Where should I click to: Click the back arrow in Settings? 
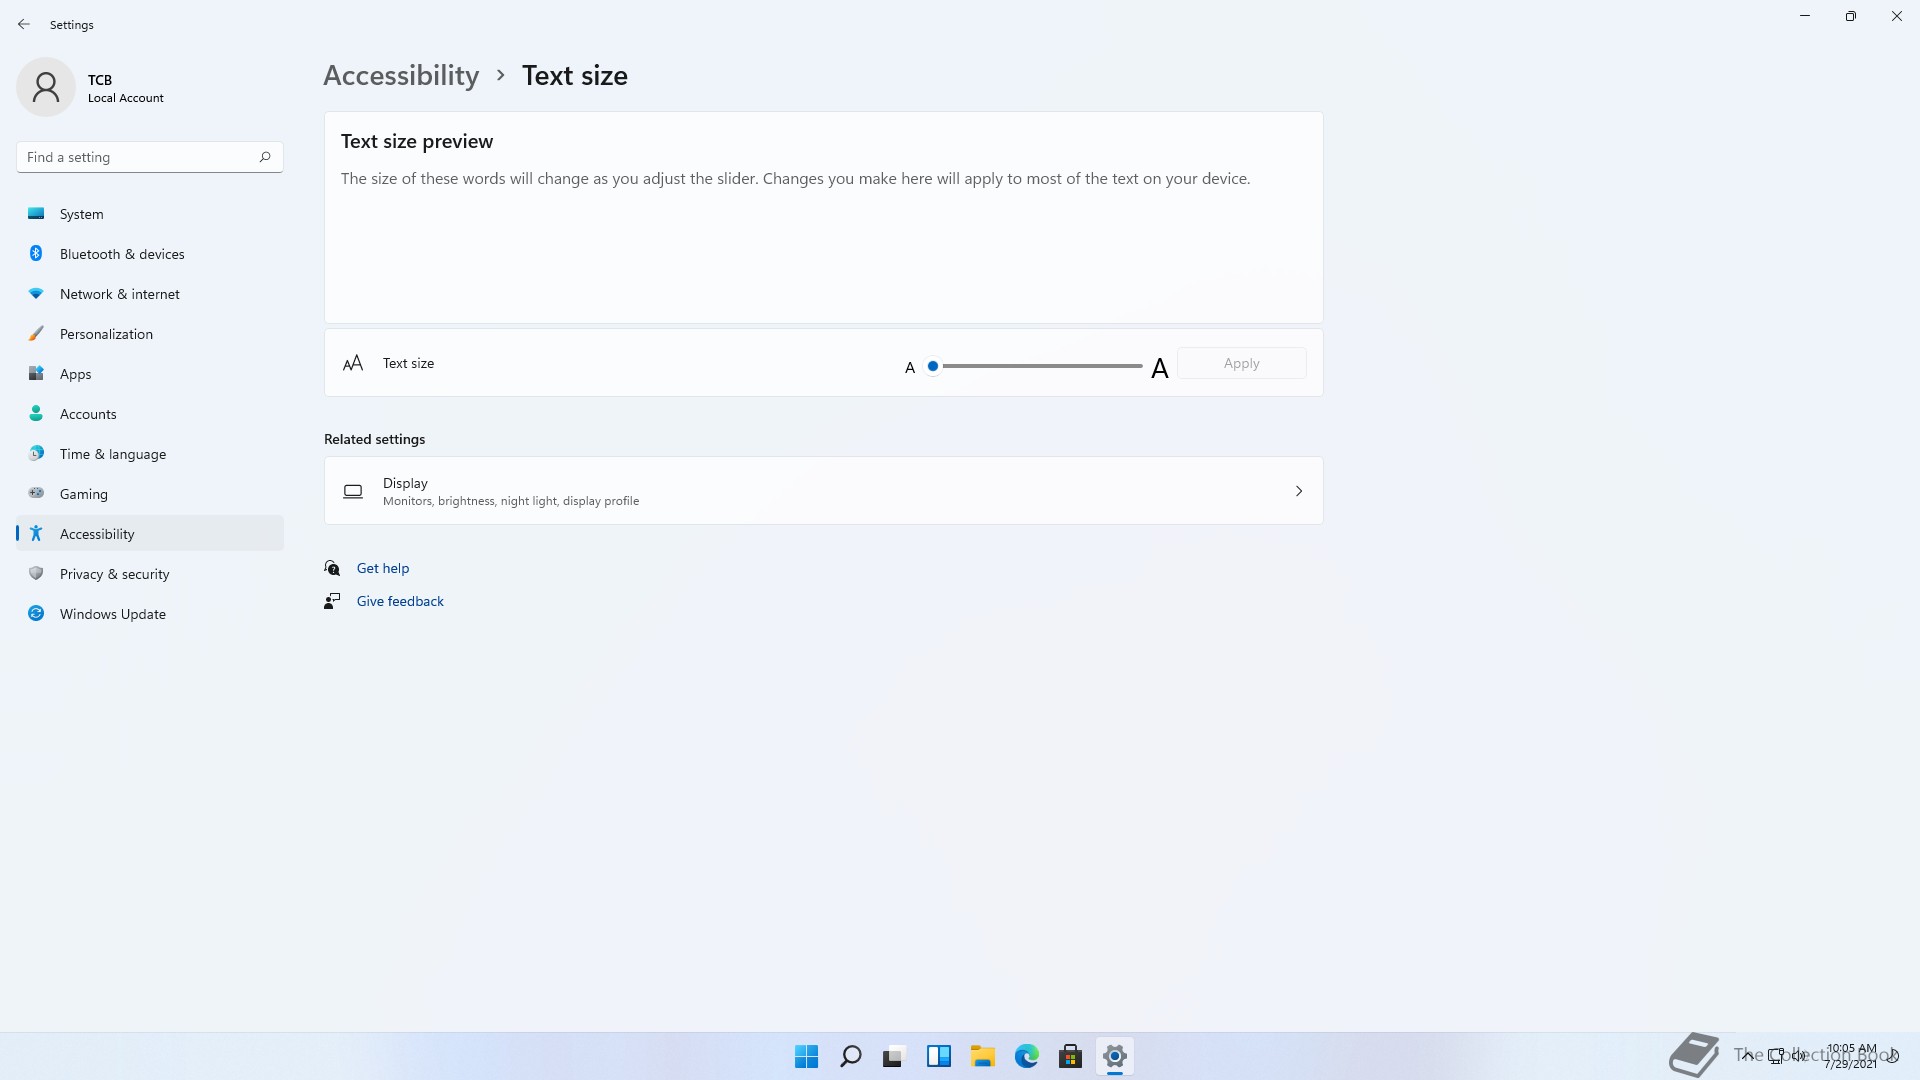[24, 24]
